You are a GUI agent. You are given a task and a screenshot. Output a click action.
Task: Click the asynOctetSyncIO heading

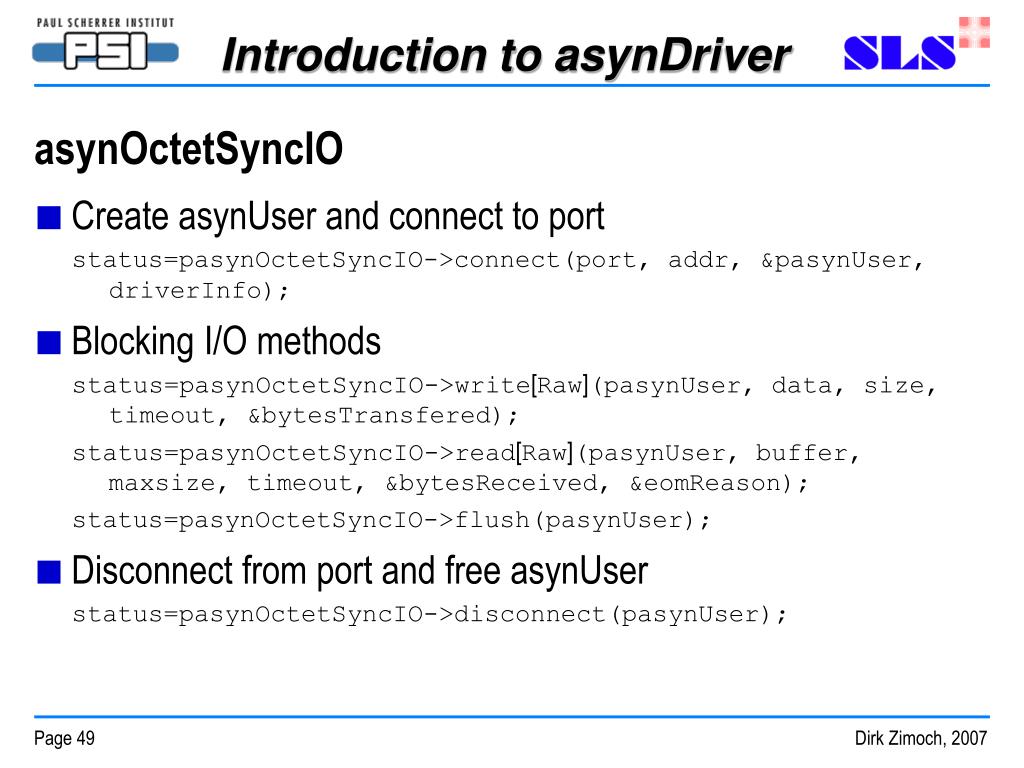coord(189,151)
